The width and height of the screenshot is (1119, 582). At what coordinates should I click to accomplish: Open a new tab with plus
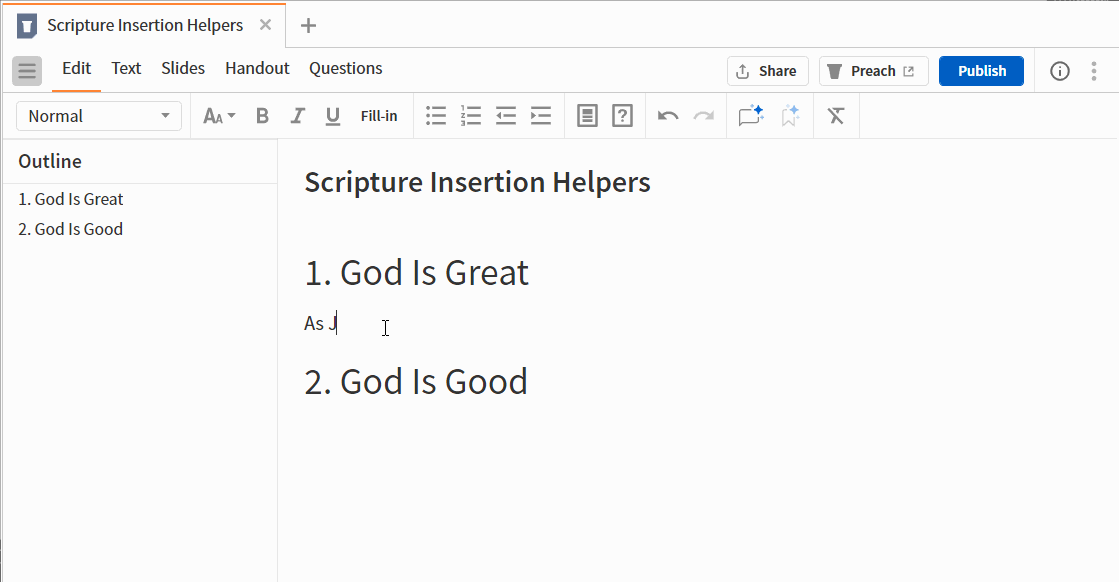point(308,26)
